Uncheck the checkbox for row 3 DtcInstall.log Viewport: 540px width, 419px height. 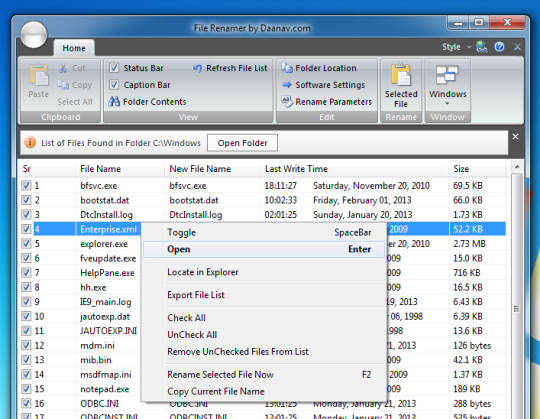[27, 214]
